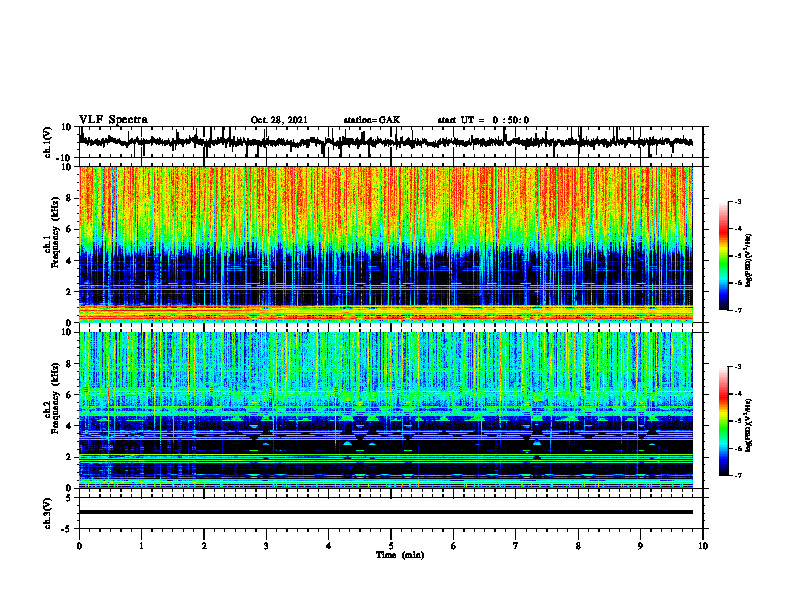This screenshot has height=612, width=792.
Task: Click the "ch.3(V)" axis label
Action: 47,513
